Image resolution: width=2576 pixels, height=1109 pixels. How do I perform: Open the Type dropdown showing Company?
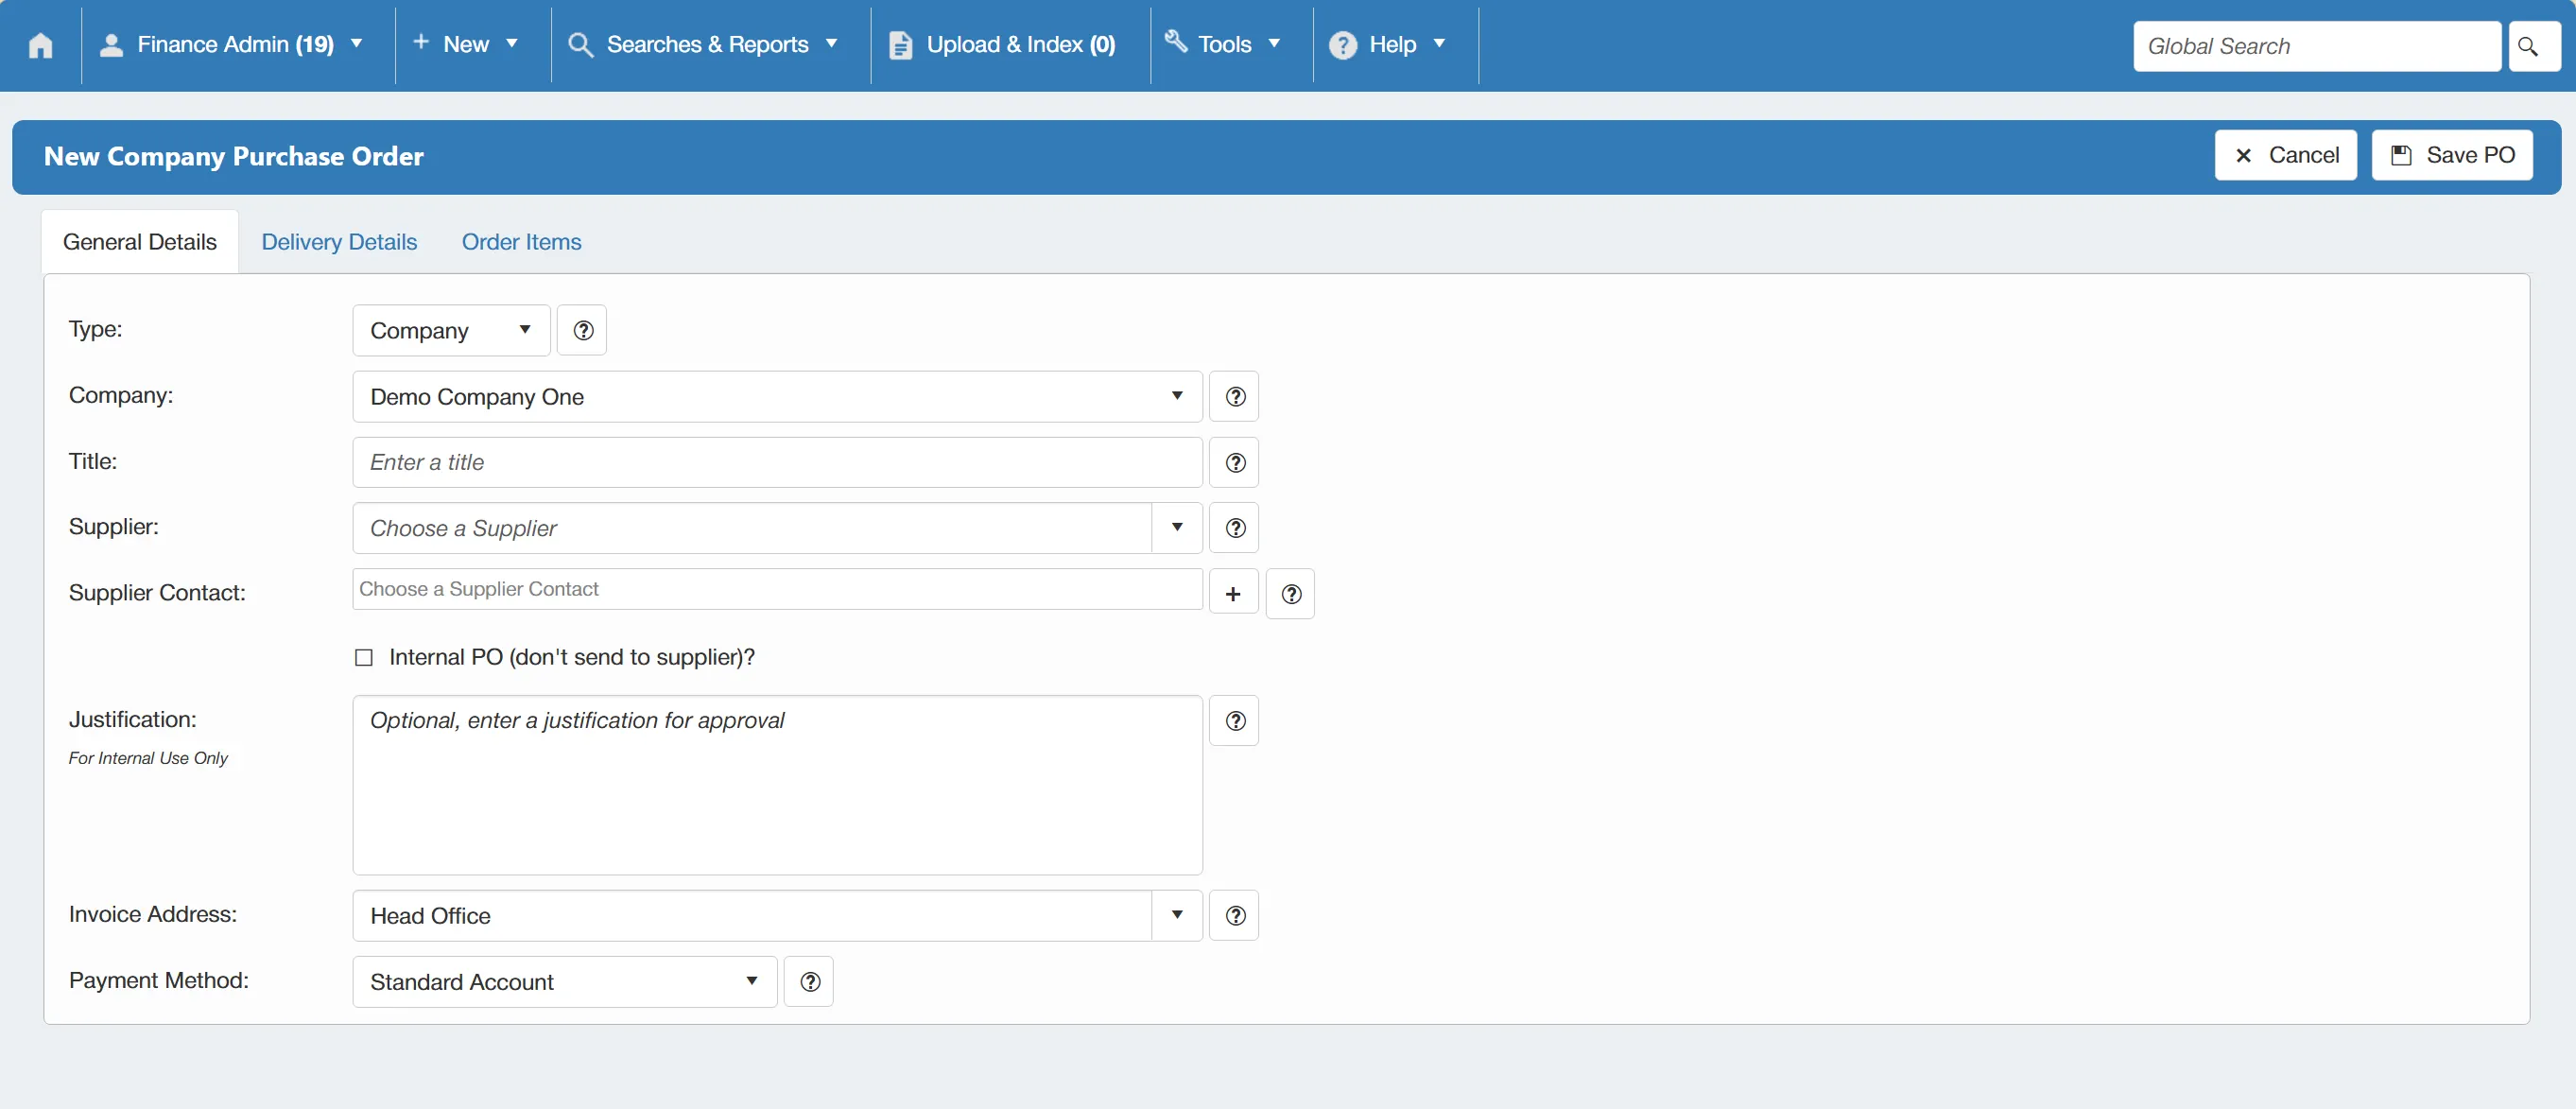pos(451,330)
